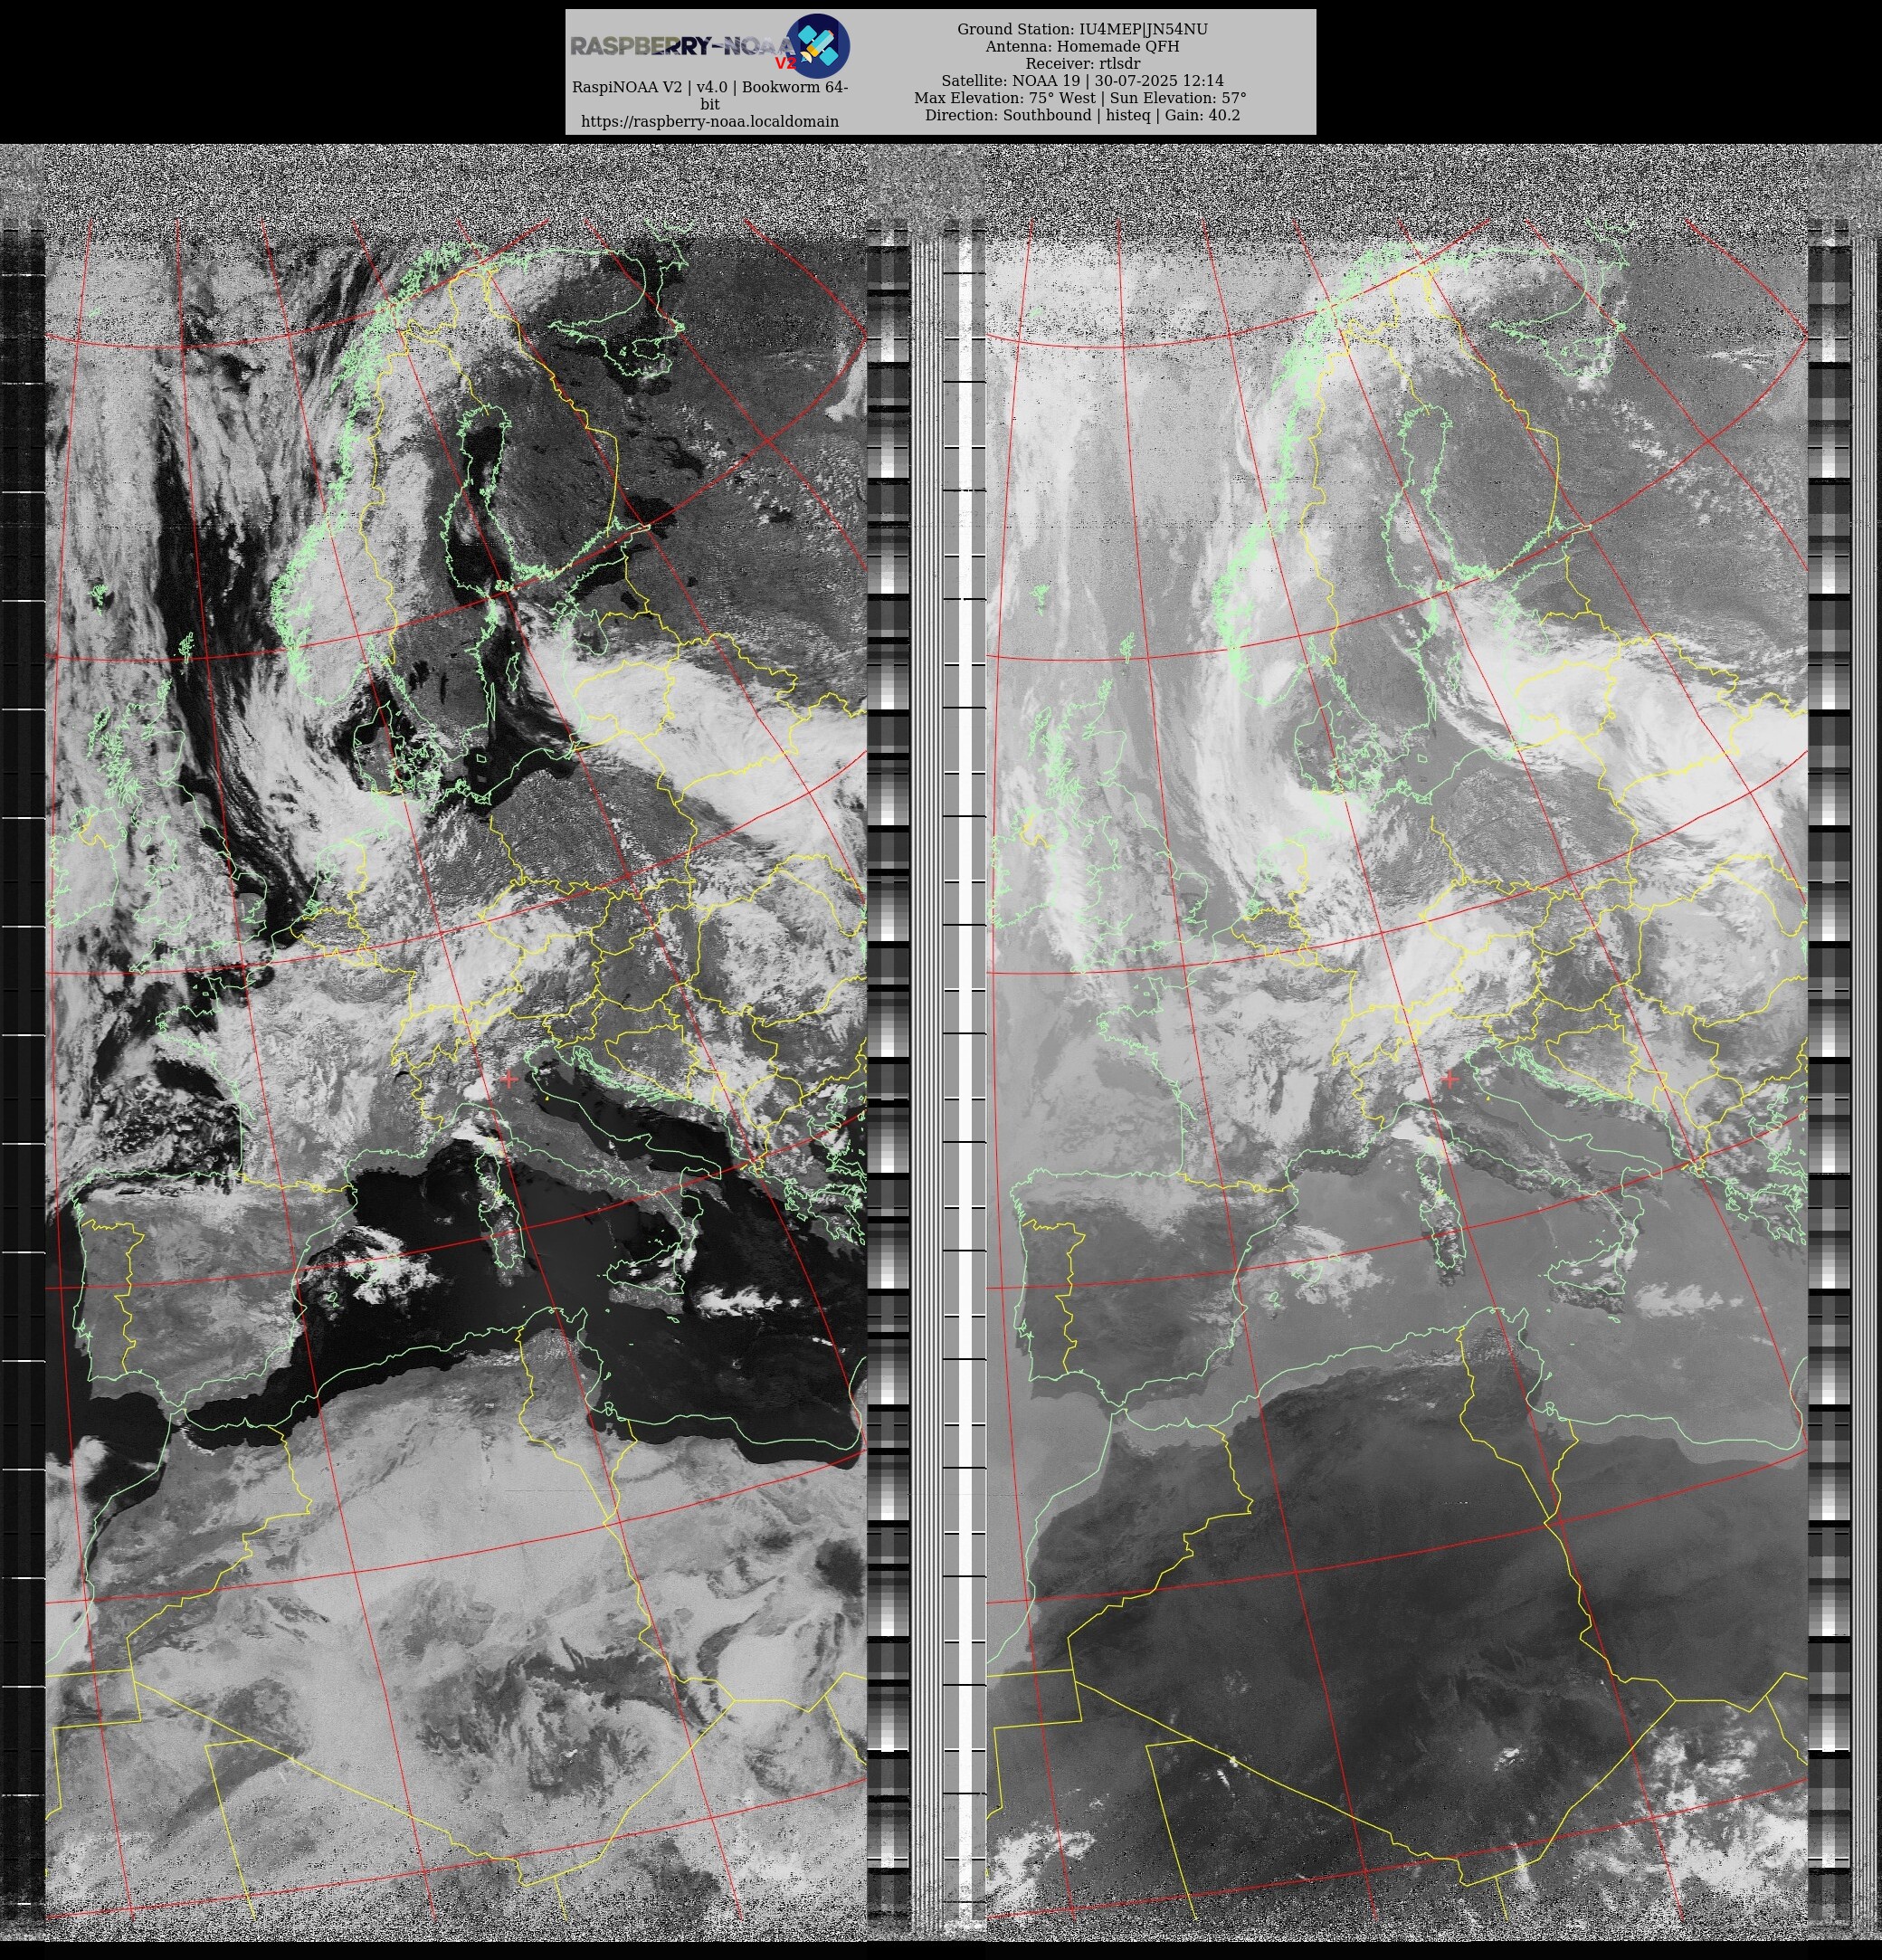Screen dimensions: 1882x1960
Task: Select the 'Antenna: Homemade QFH' line
Action: point(1082,46)
